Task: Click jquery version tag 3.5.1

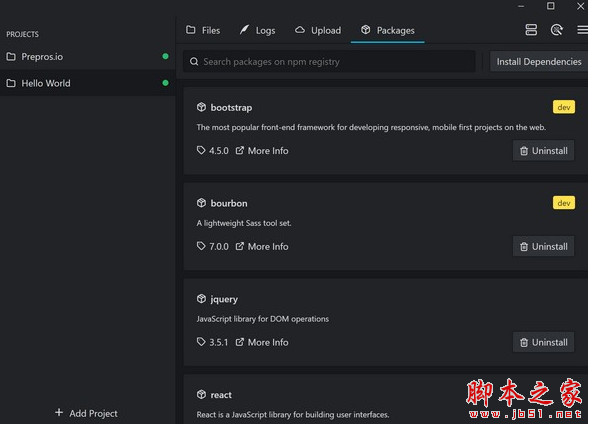Action: point(213,342)
